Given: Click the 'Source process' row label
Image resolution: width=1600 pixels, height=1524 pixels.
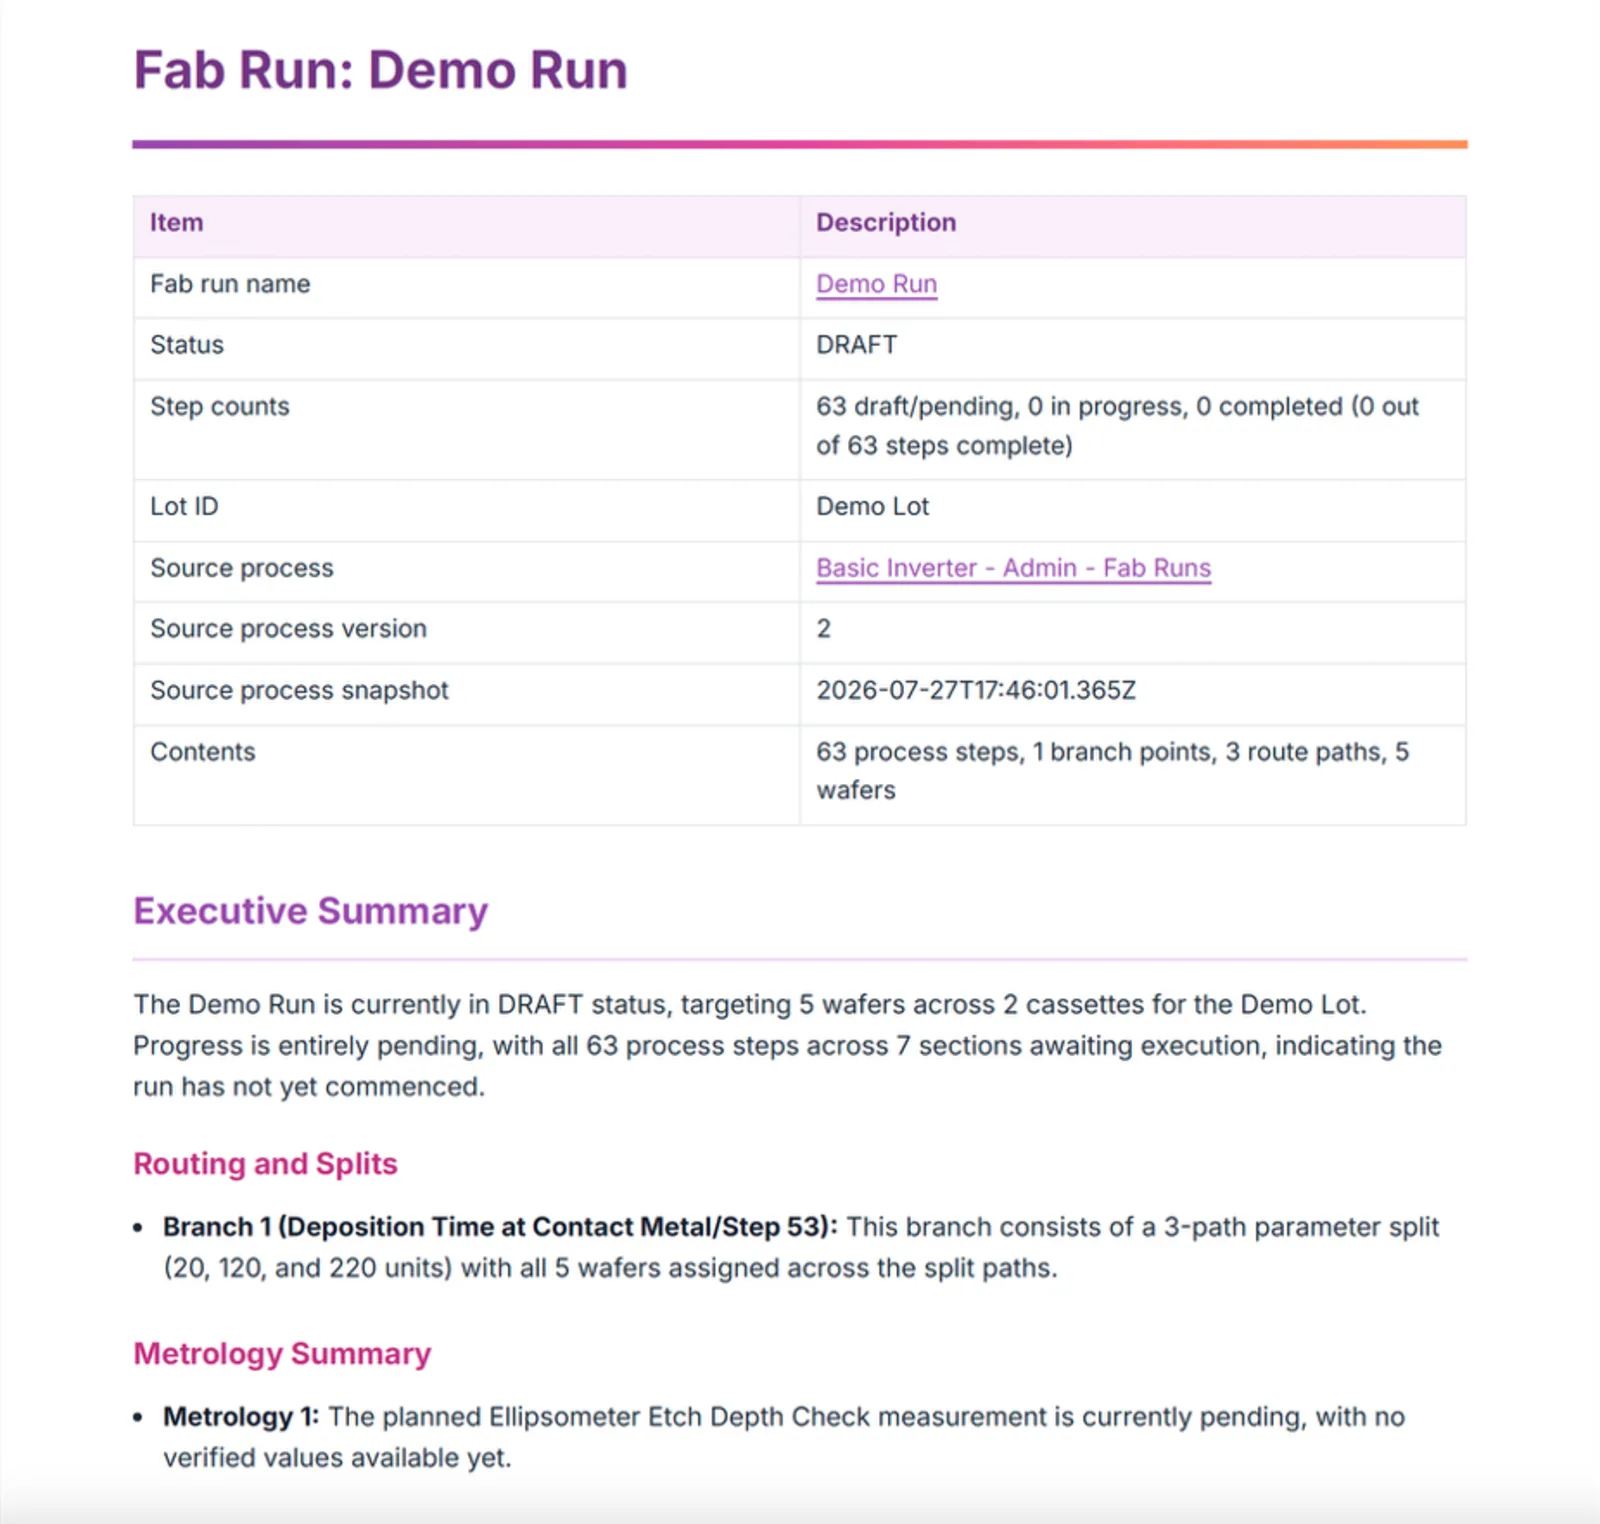Looking at the screenshot, I should (x=242, y=568).
